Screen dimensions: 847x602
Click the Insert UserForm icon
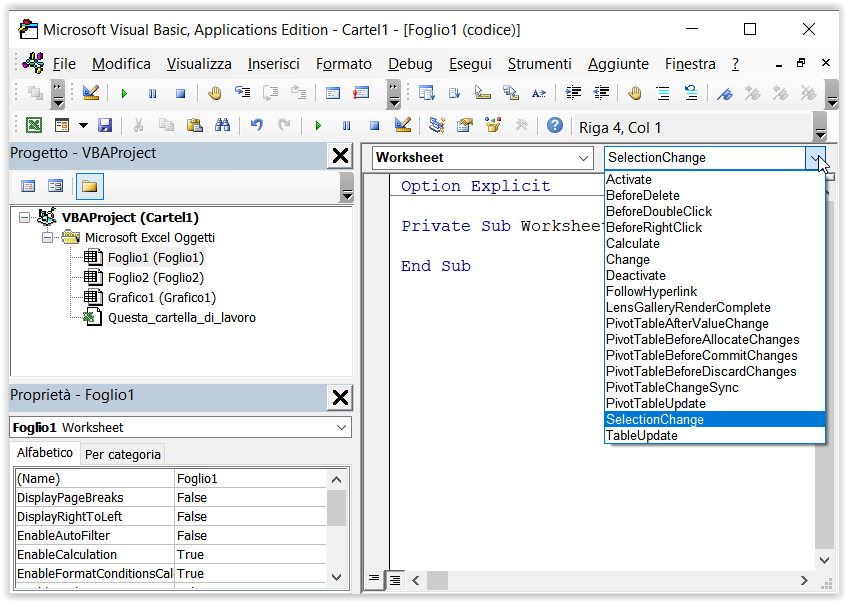62,126
